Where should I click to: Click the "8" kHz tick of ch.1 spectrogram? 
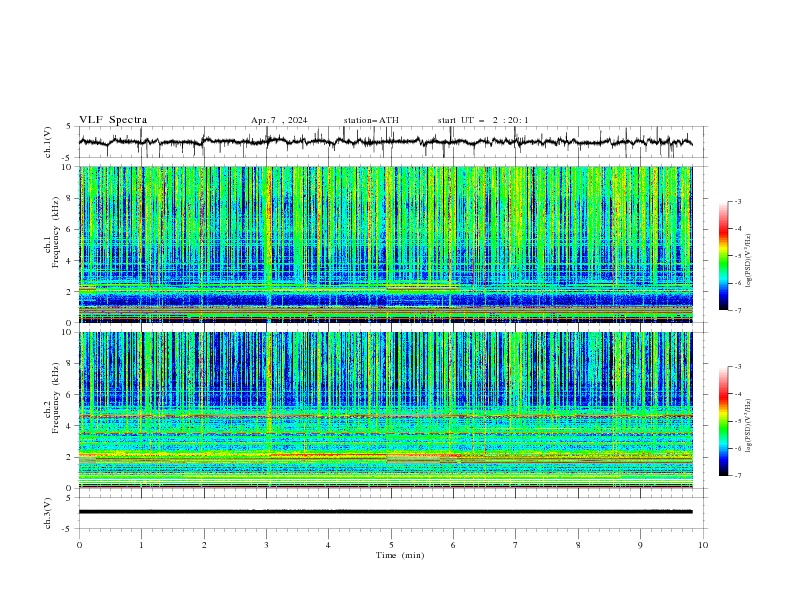pos(70,198)
